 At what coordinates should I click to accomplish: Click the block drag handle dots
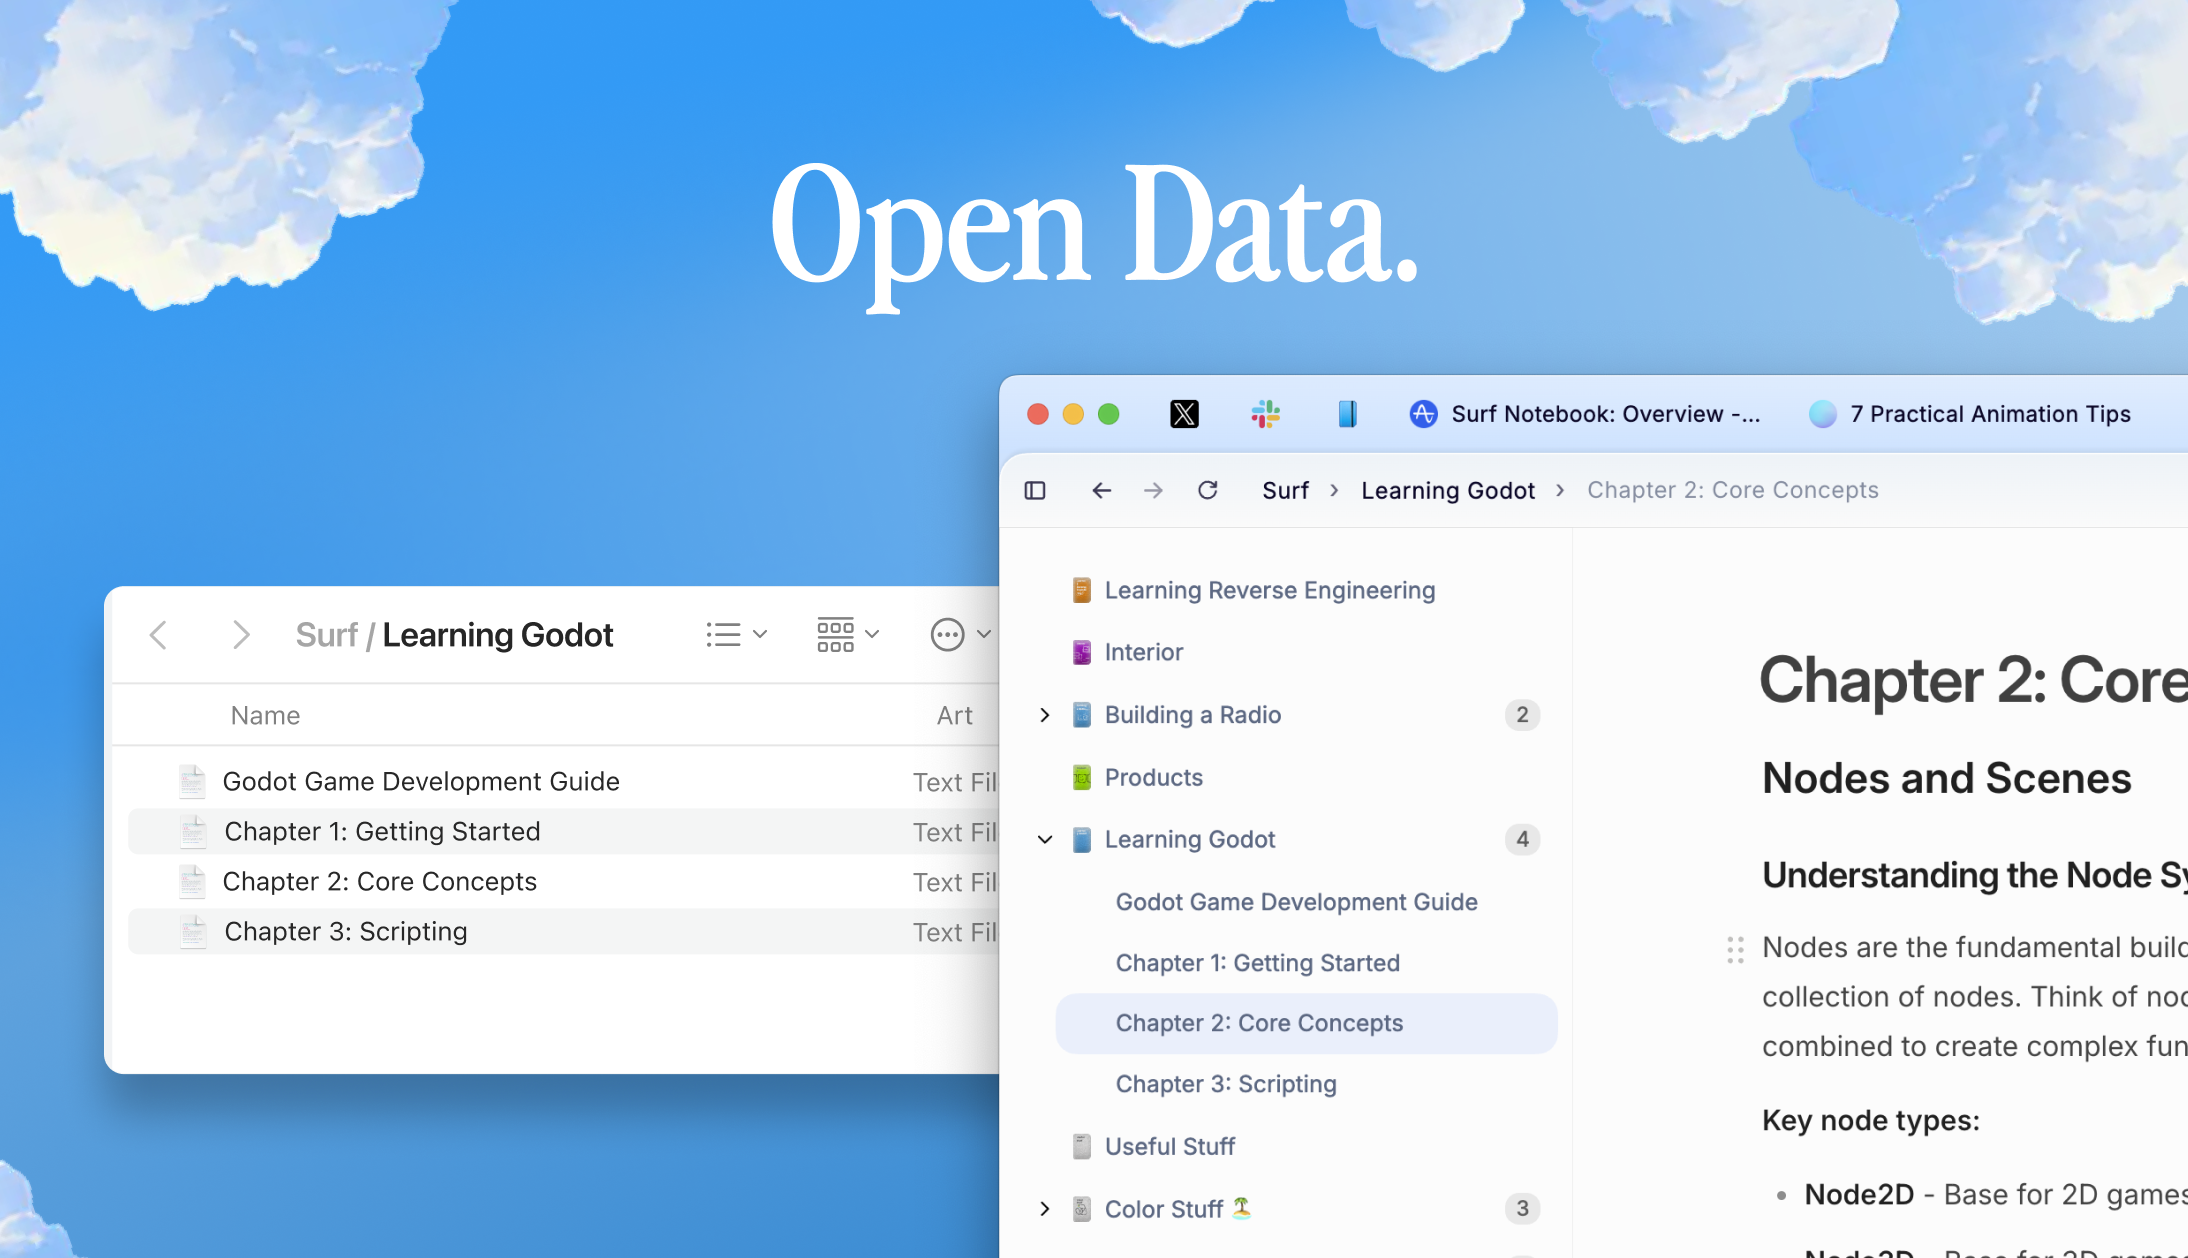coord(1735,949)
